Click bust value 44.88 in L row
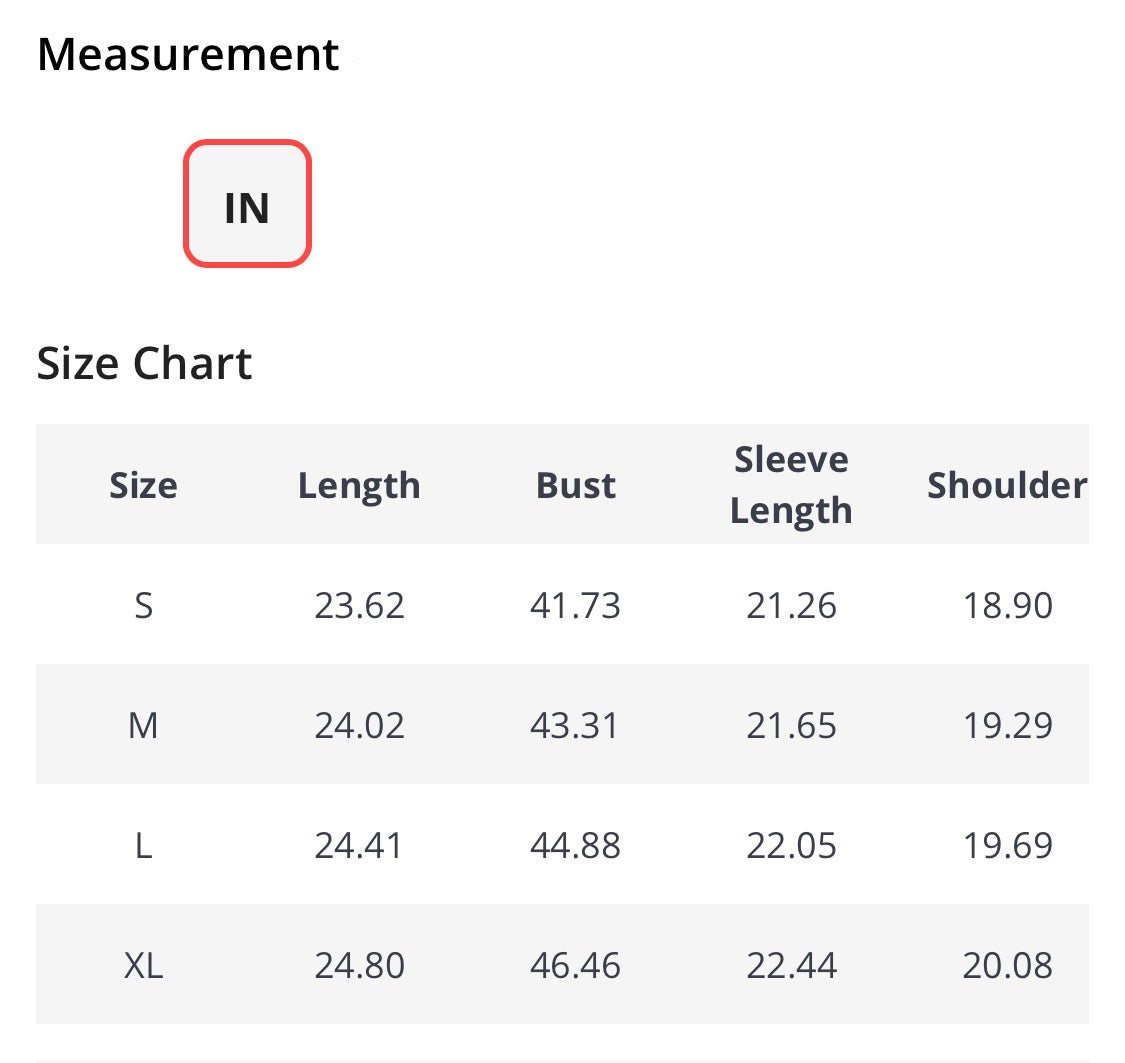 point(575,845)
